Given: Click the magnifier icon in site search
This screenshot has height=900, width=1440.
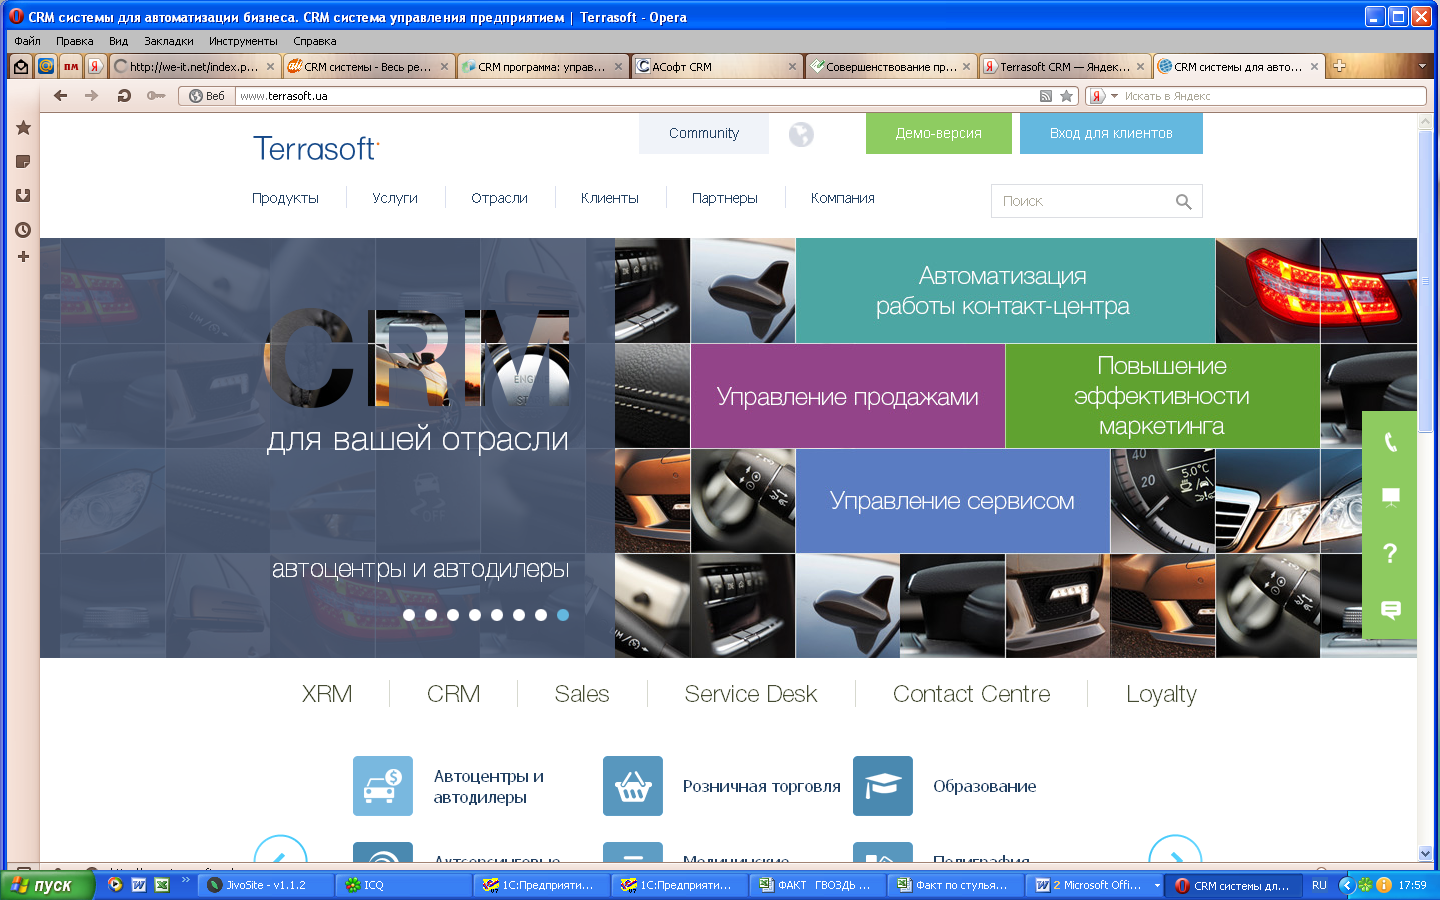Looking at the screenshot, I should [1183, 202].
